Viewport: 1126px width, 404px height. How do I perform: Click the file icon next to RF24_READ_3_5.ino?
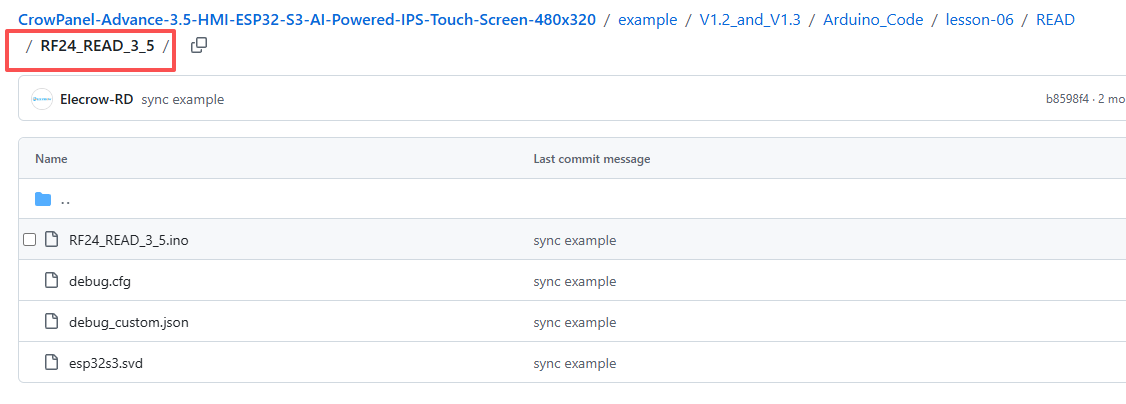point(51,240)
